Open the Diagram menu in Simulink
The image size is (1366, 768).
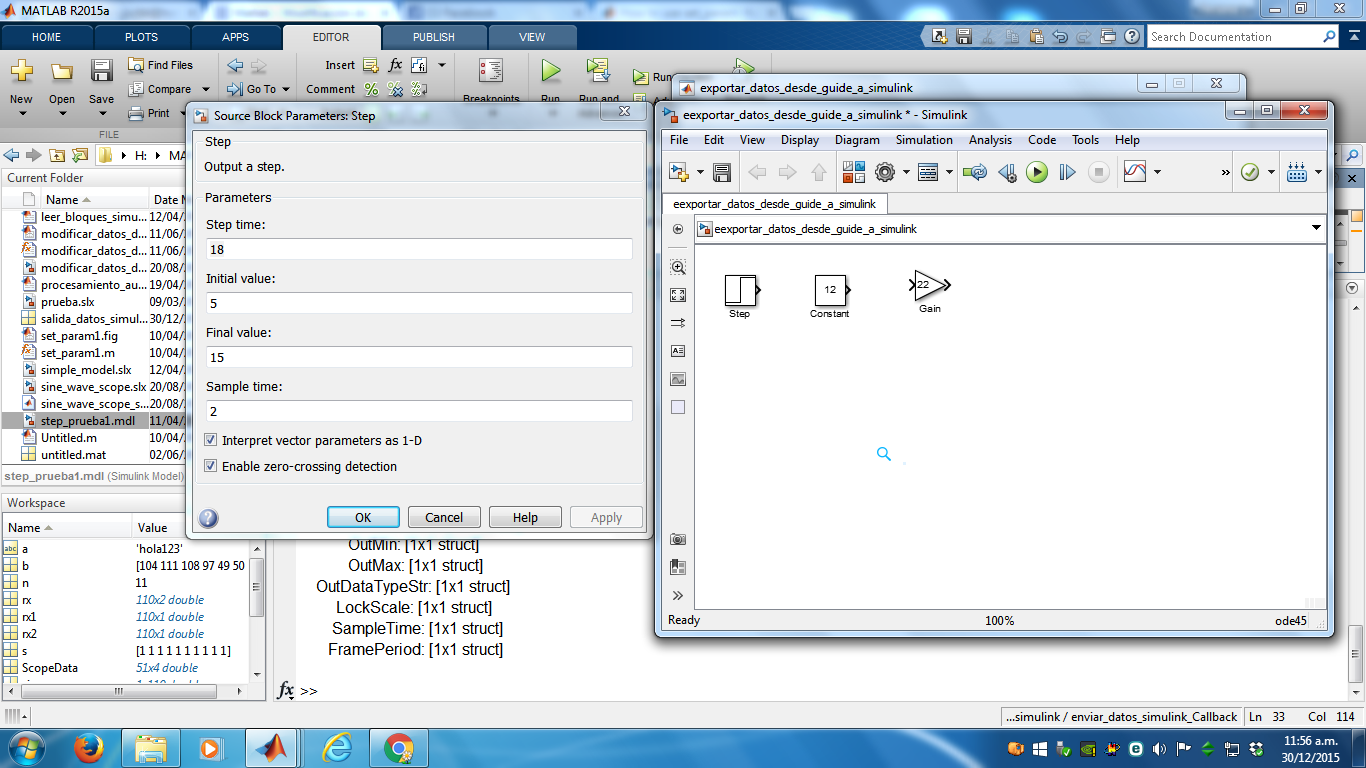click(857, 140)
